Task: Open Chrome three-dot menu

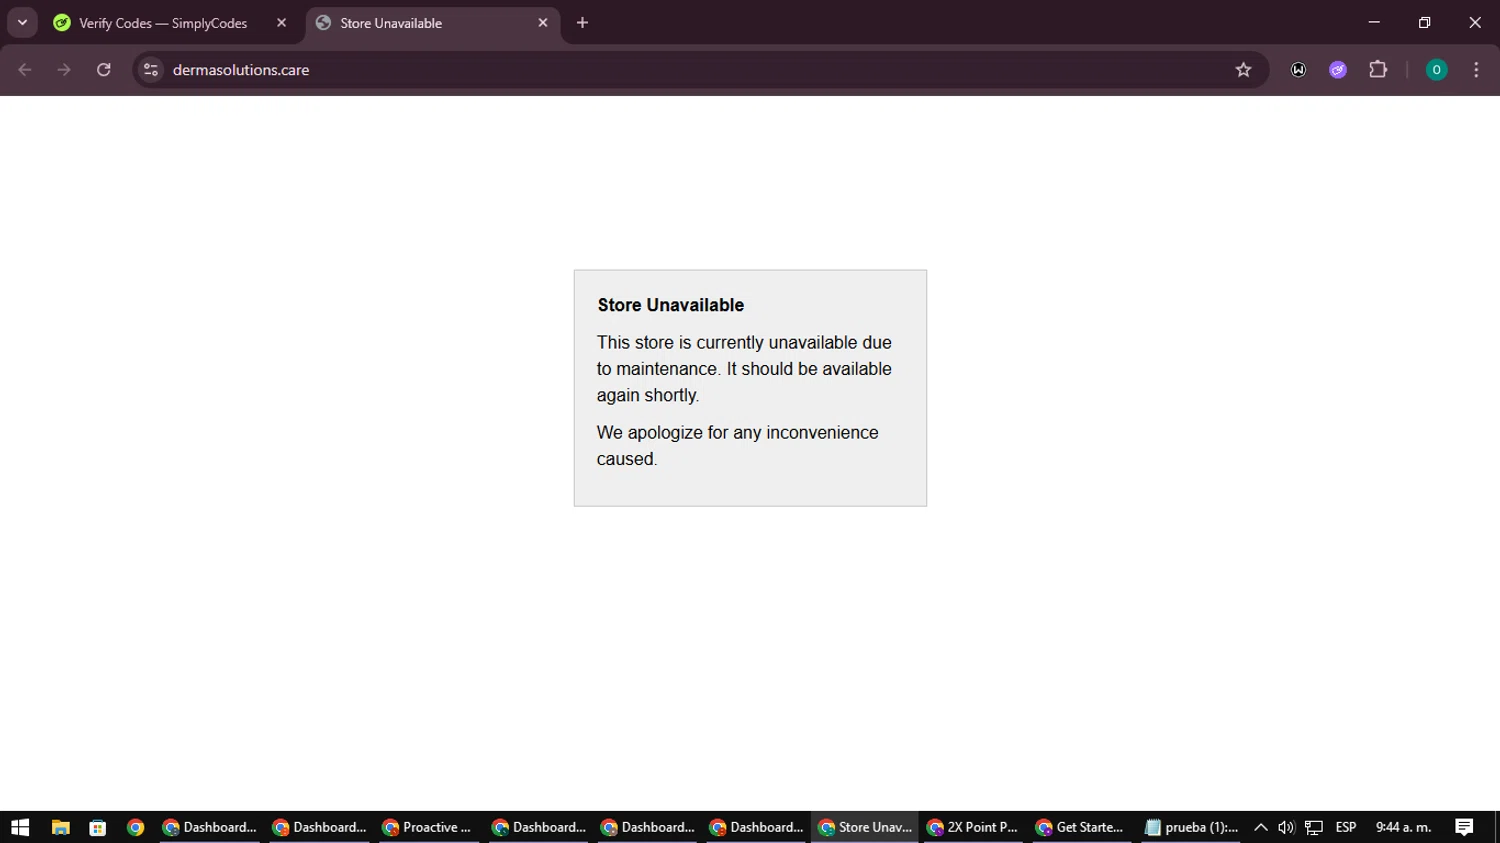Action: click(x=1476, y=70)
